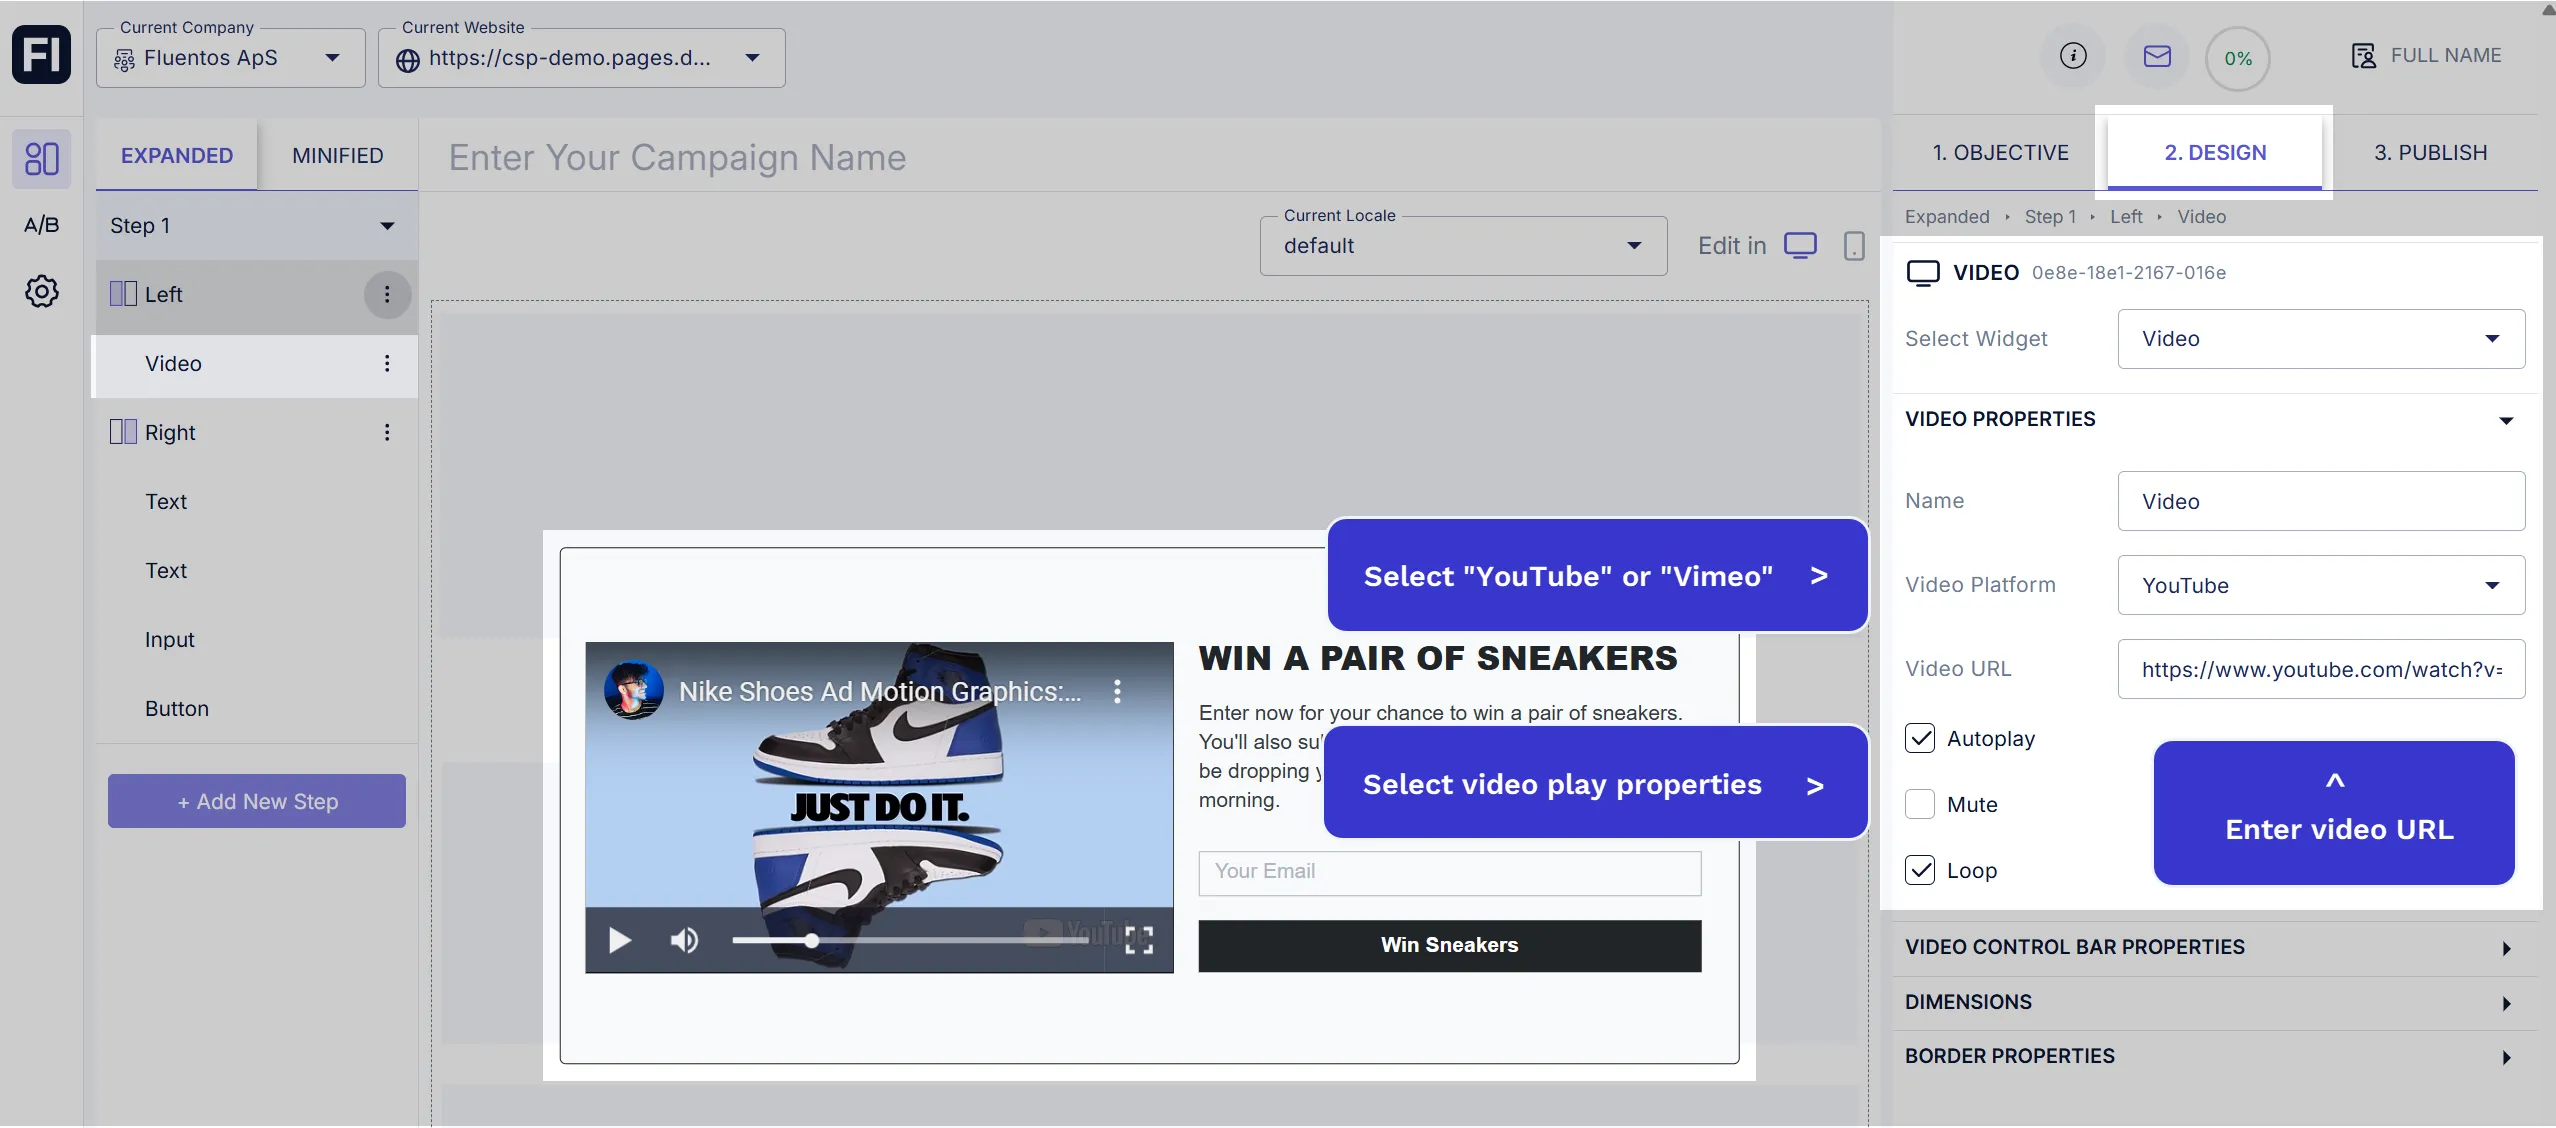Click the Add New Step button
This screenshot has width=2556, height=1128.
point(257,801)
